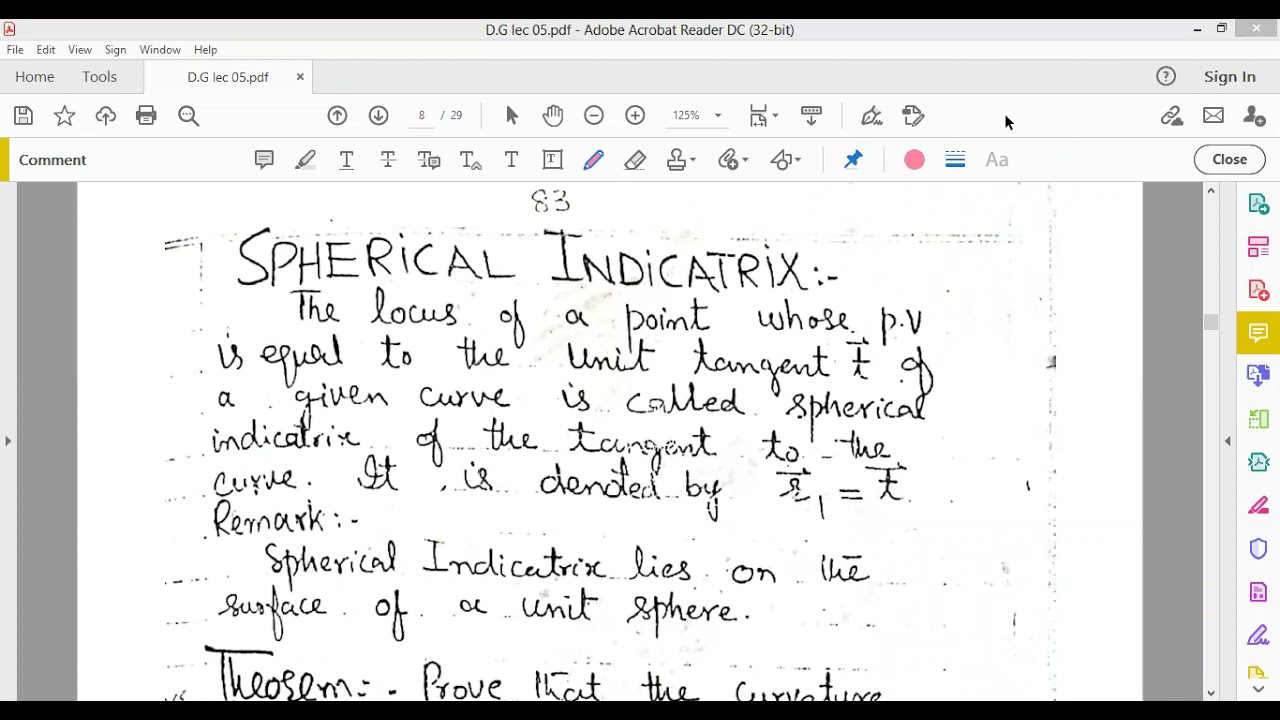Viewport: 1280px width, 720px height.
Task: Go to the previous page
Action: (337, 116)
